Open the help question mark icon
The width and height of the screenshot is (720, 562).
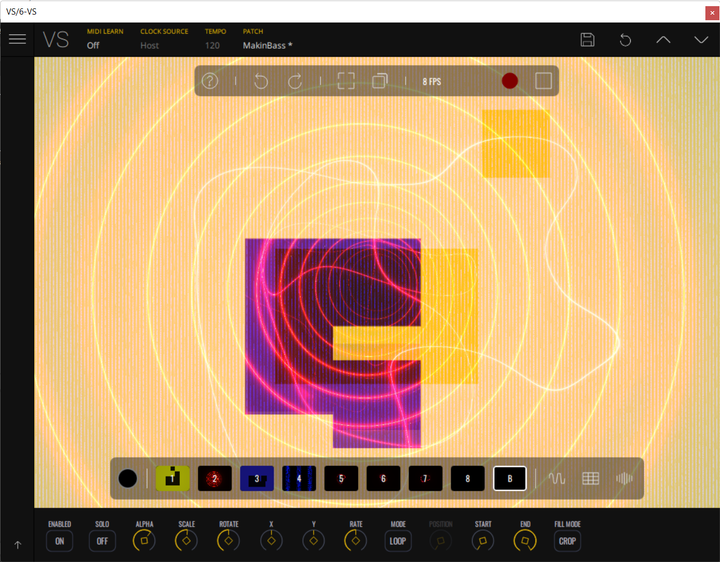pos(210,81)
